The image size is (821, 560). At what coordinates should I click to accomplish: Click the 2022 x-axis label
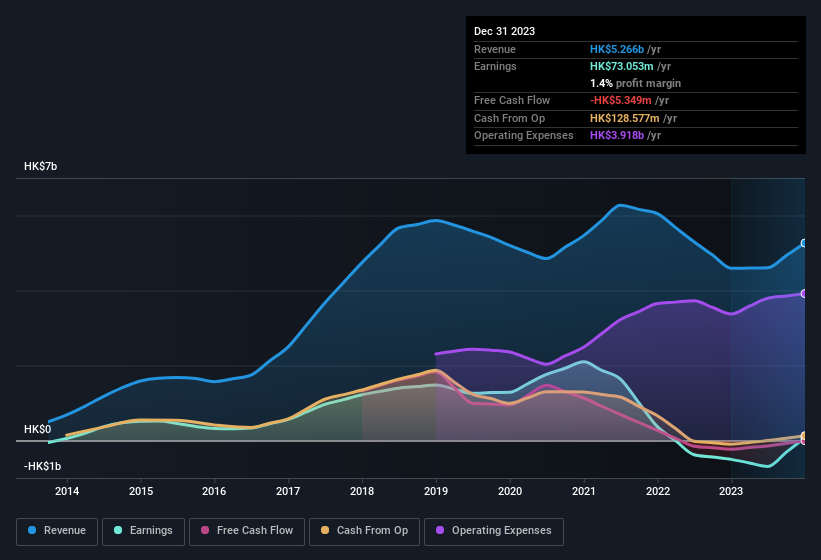658,491
